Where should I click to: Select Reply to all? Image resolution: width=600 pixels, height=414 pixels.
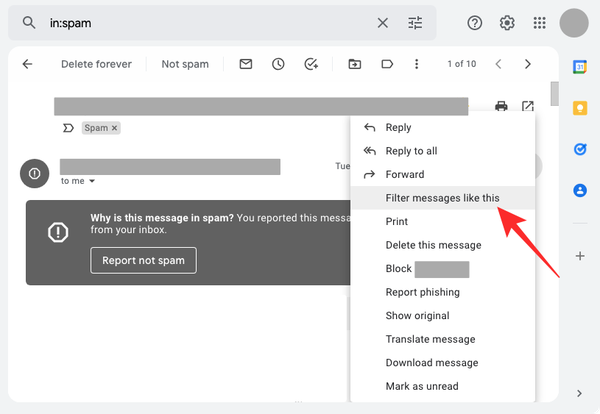click(442, 151)
